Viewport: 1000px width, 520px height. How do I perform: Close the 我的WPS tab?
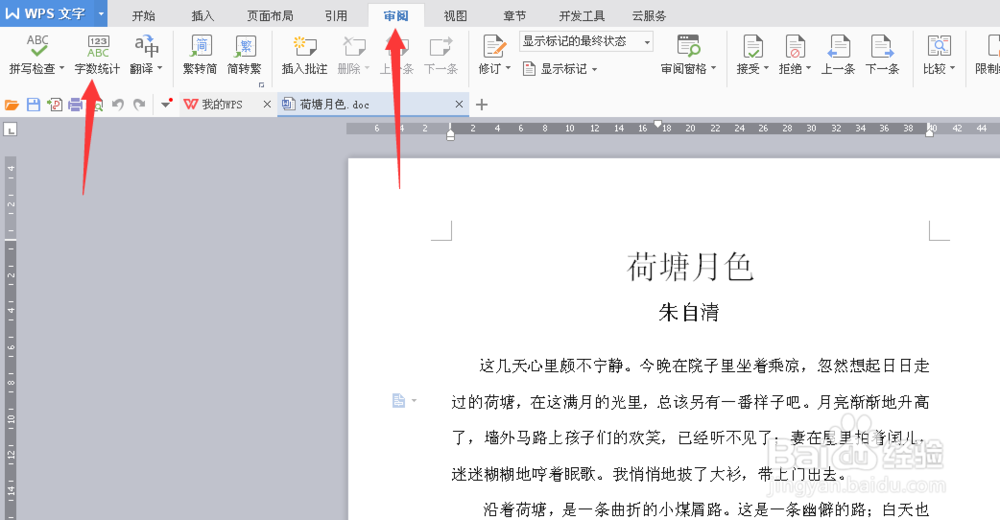pyautogui.click(x=267, y=105)
